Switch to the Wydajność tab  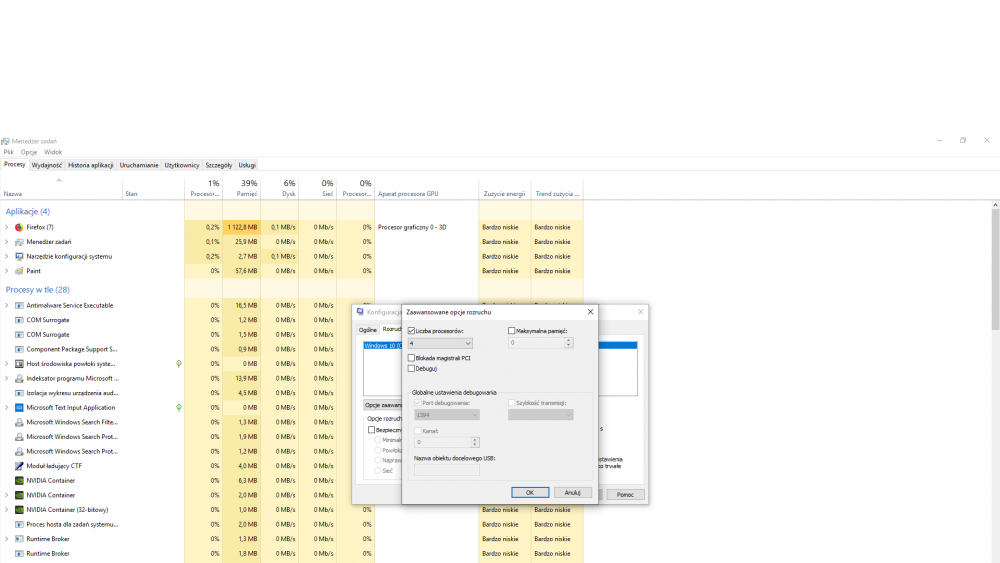pyautogui.click(x=47, y=165)
